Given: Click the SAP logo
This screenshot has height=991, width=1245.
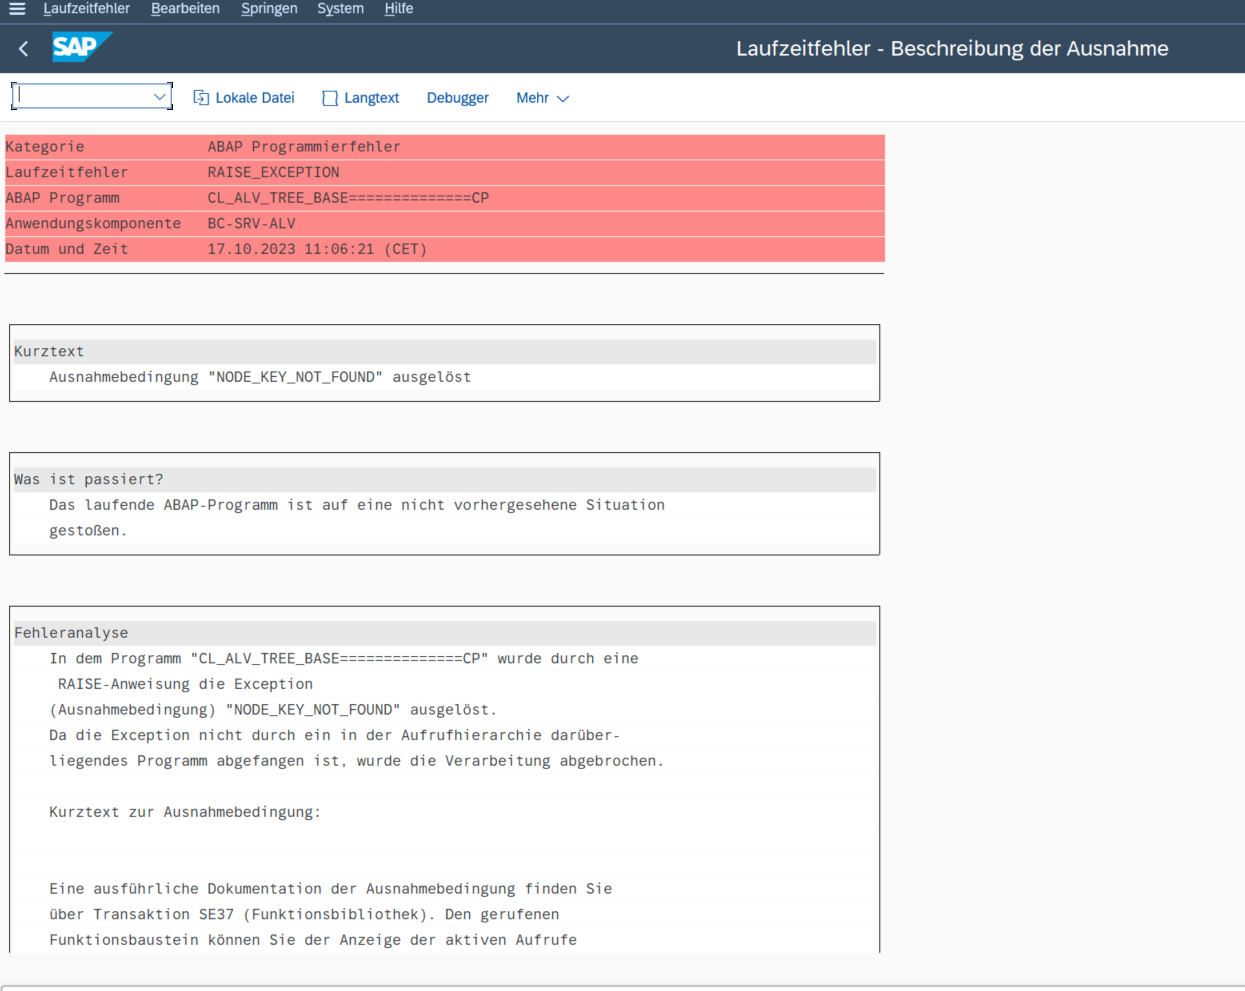Looking at the screenshot, I should pyautogui.click(x=80, y=47).
